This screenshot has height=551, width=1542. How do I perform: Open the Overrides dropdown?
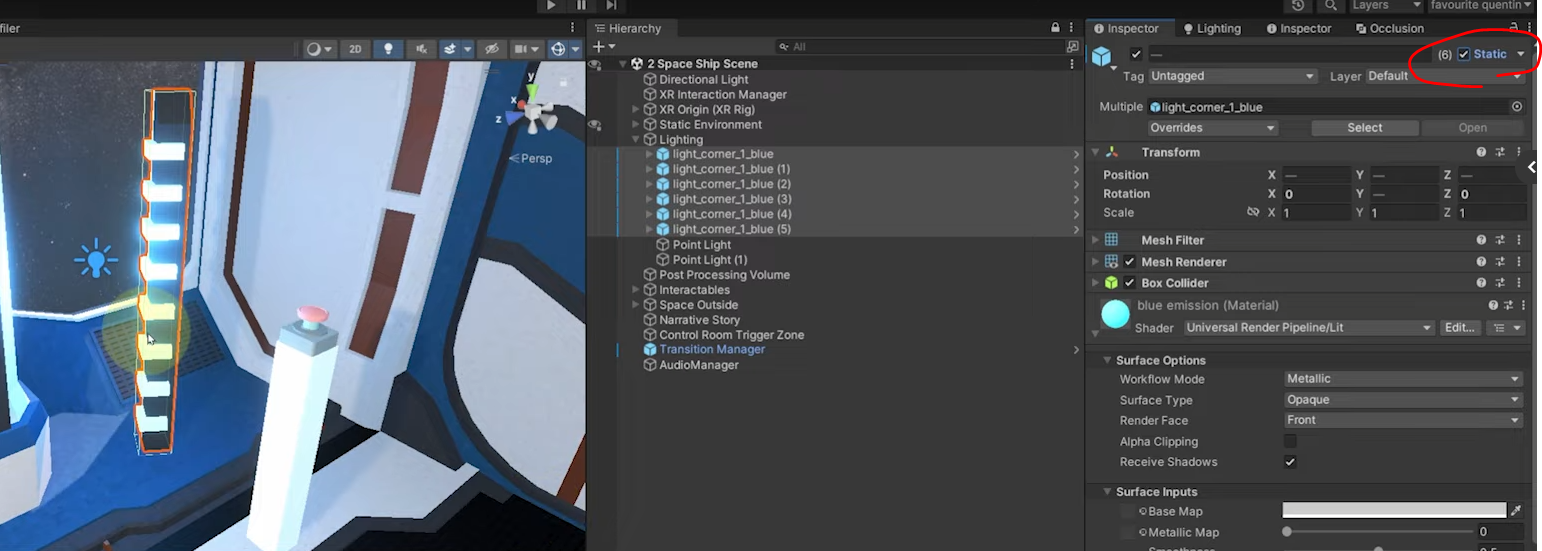(1214, 128)
